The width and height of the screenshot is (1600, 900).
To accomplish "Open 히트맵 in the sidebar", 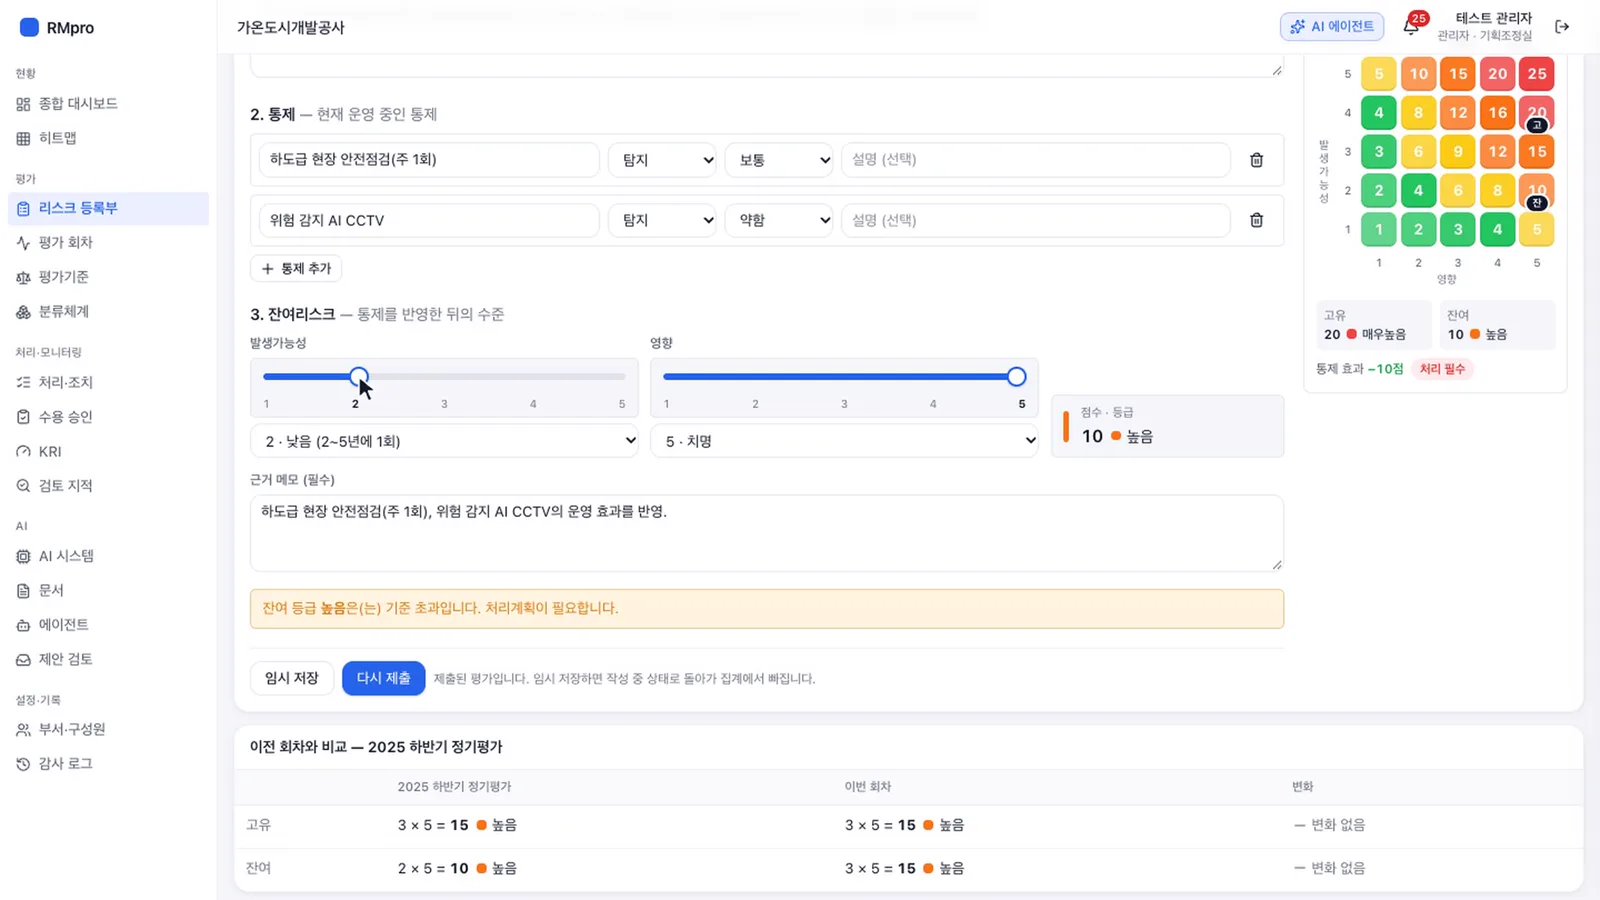I will coord(108,138).
